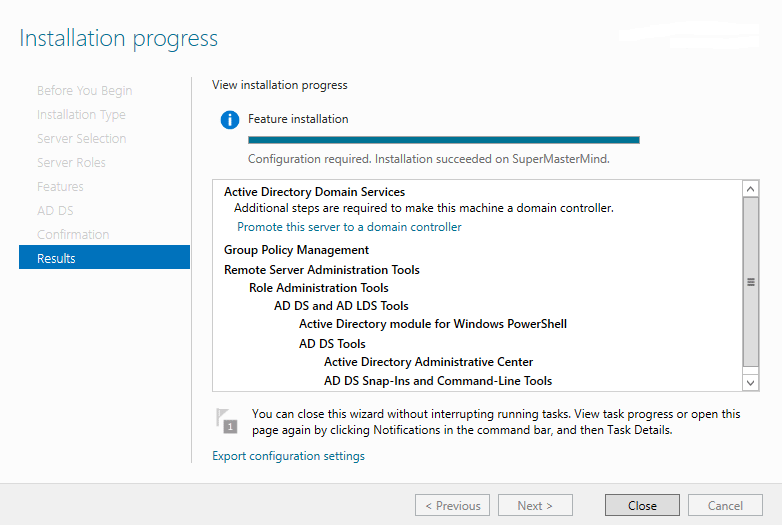
Task: Select the Results step in the sidebar
Action: (104, 258)
